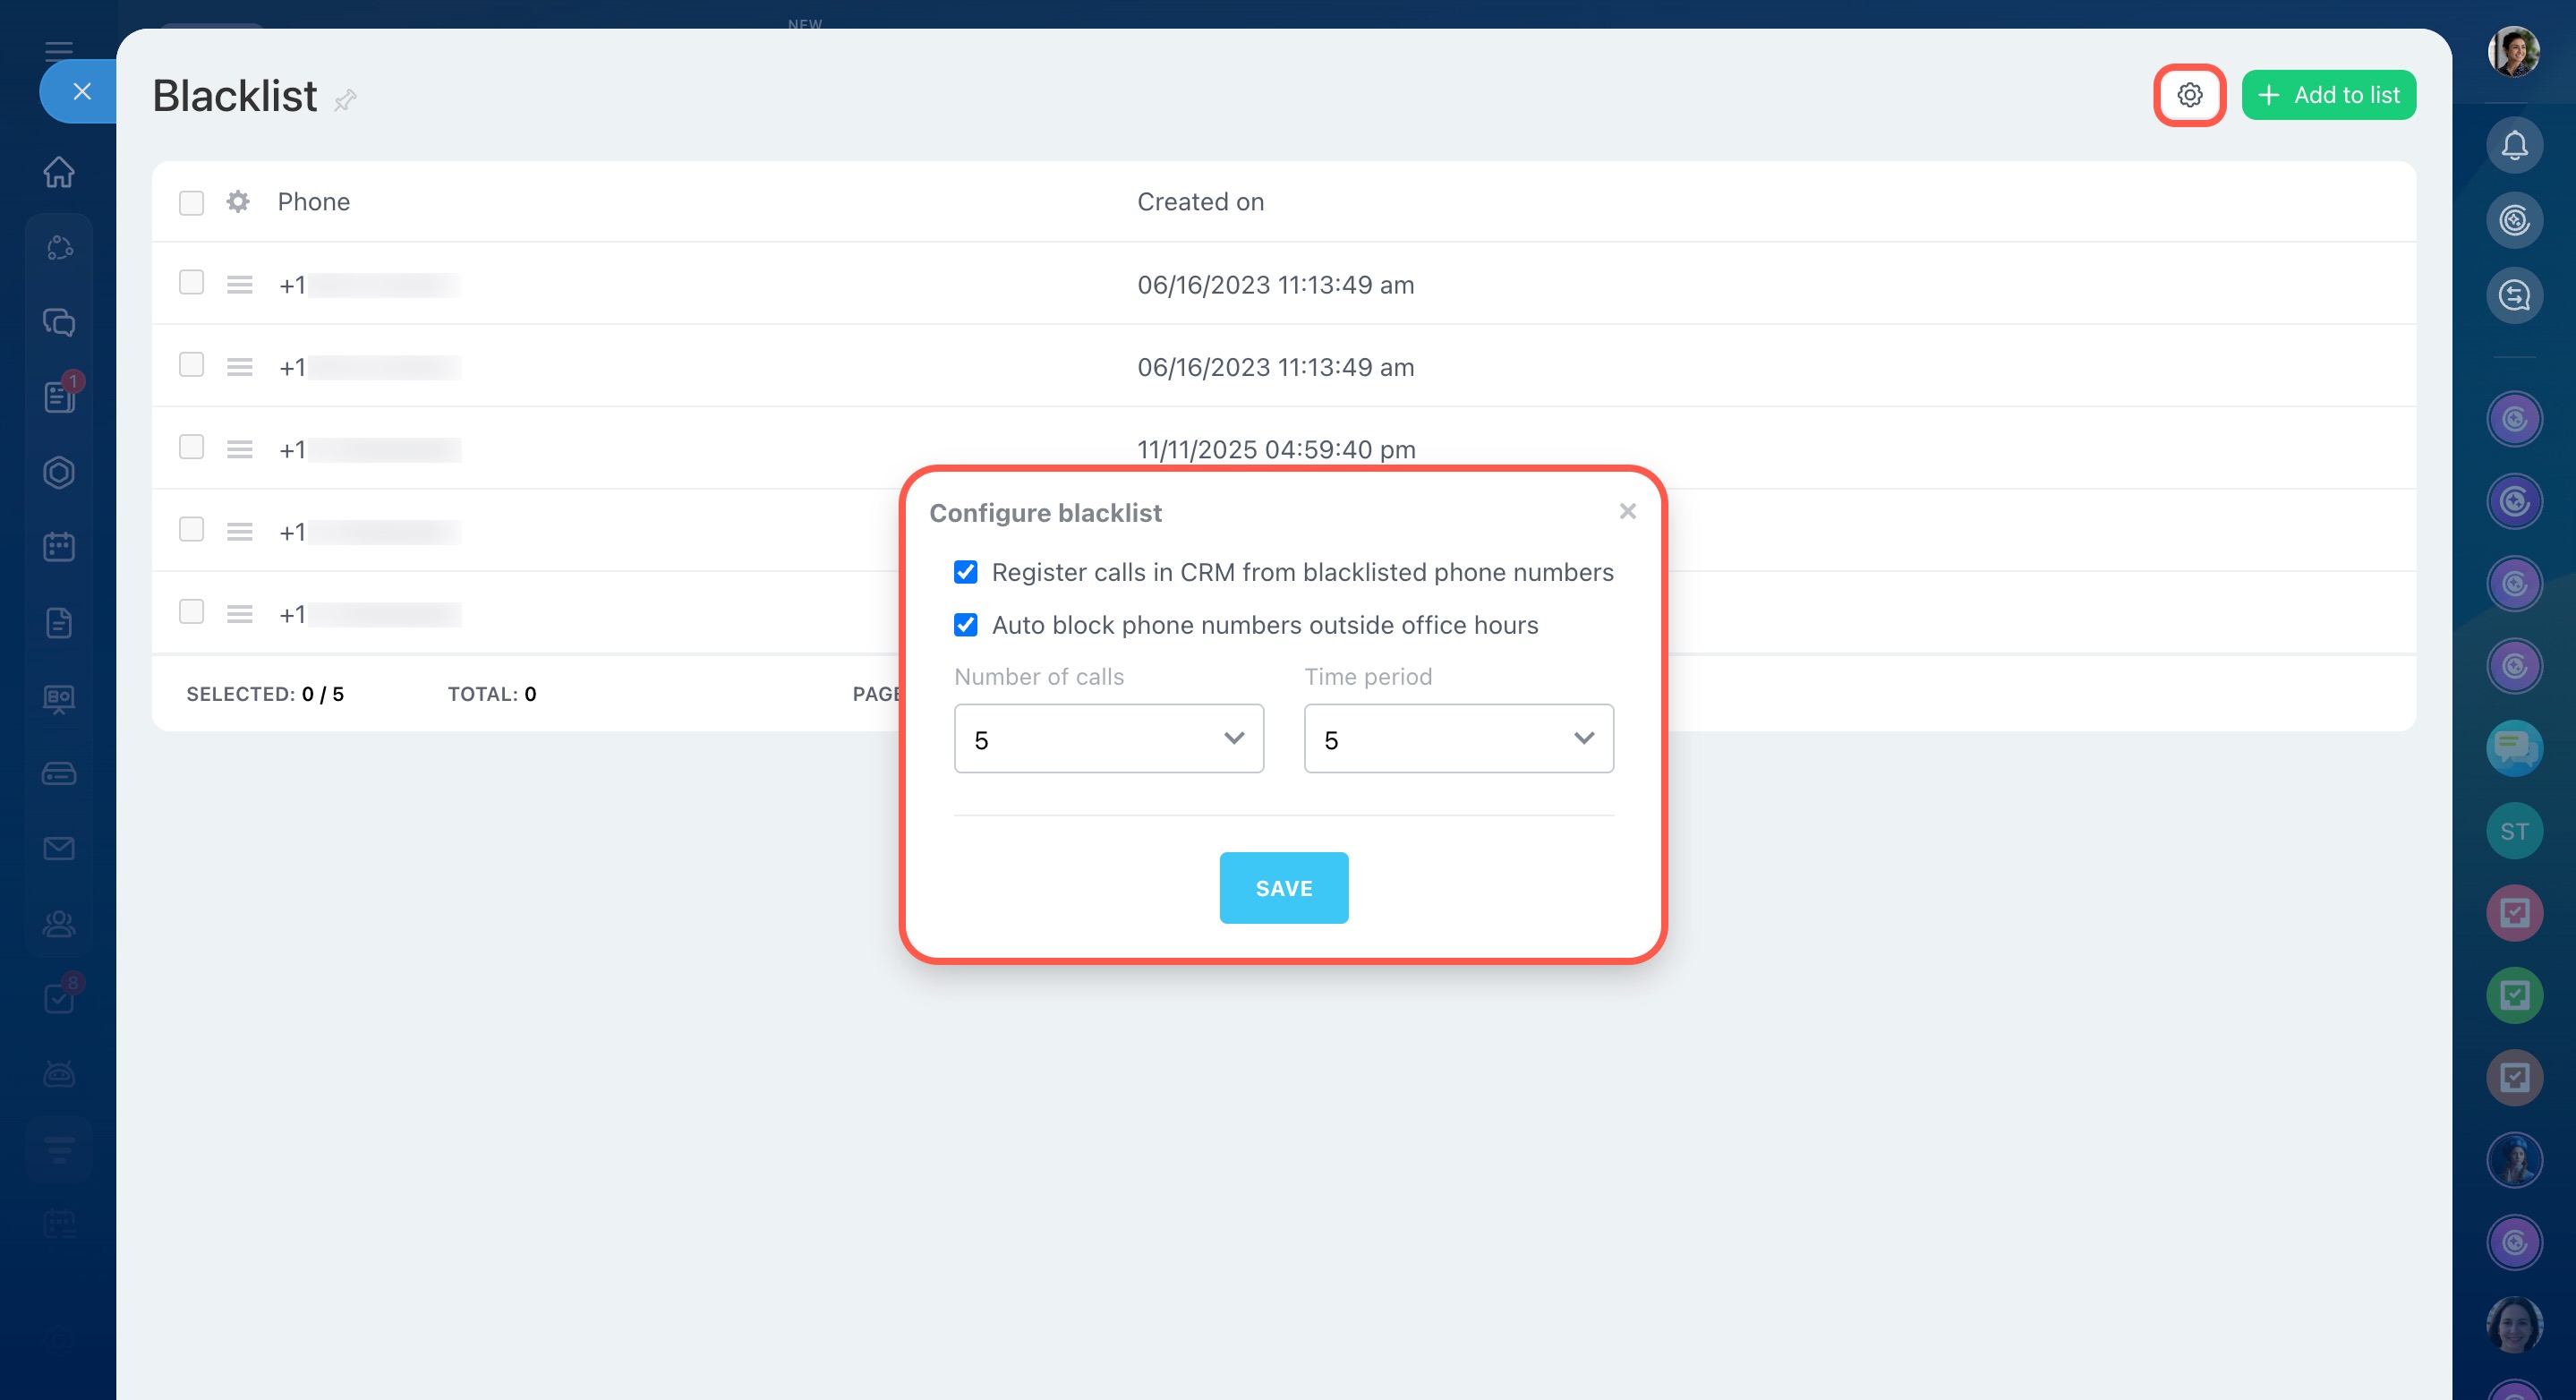
Task: Open the calendar icon in sidebar
Action: (x=59, y=547)
